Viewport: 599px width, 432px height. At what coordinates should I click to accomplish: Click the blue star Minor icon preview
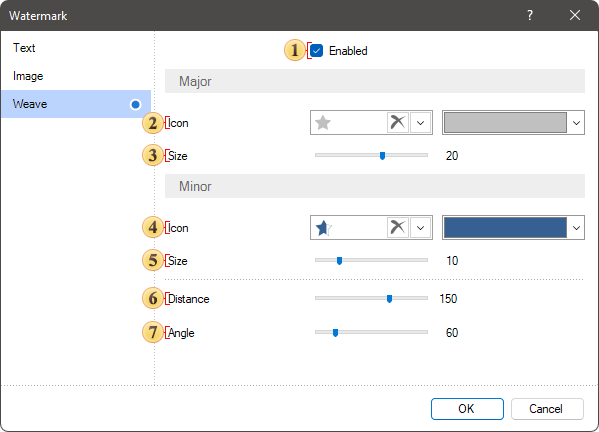point(324,228)
